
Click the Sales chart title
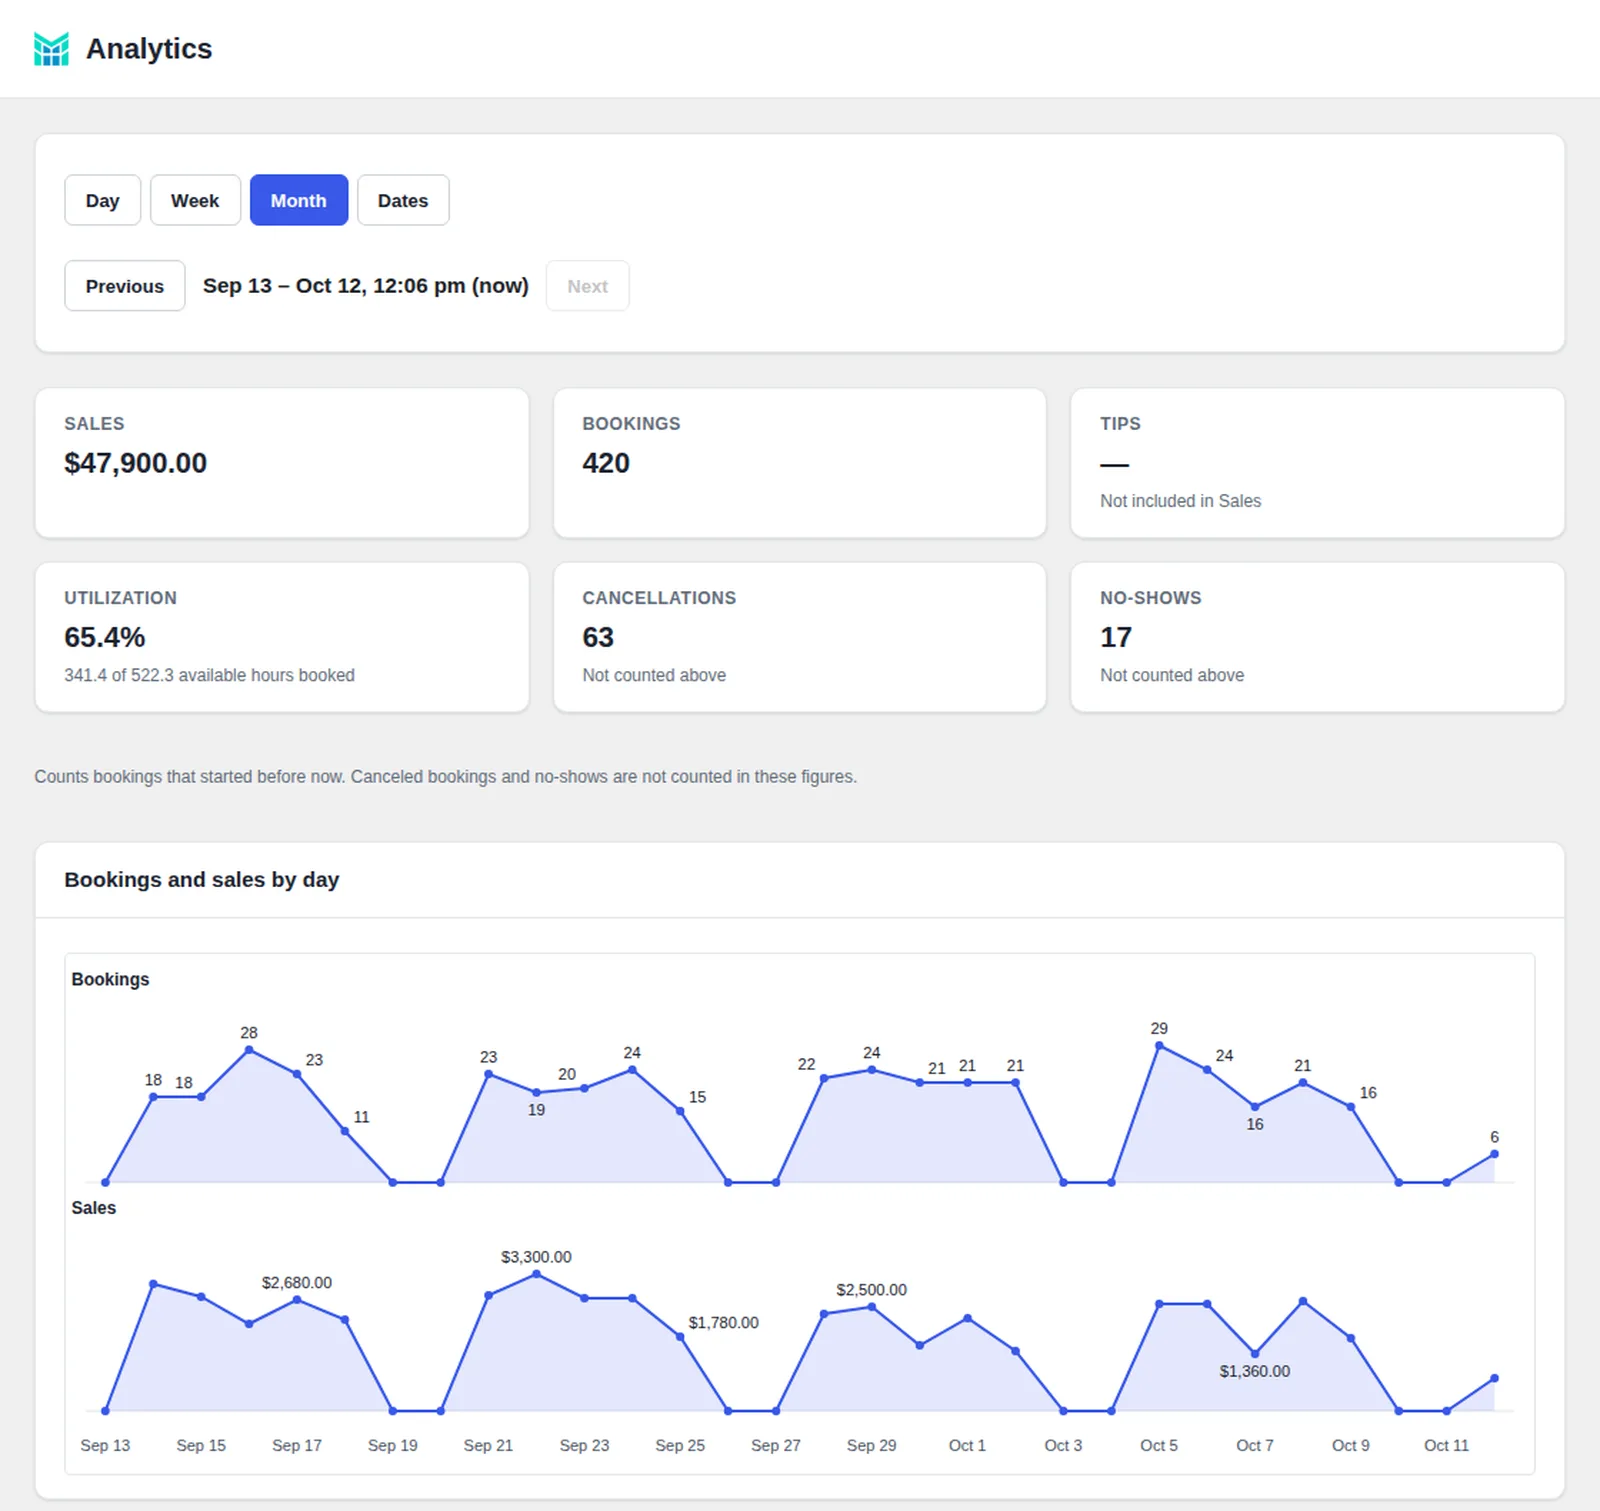[94, 1208]
